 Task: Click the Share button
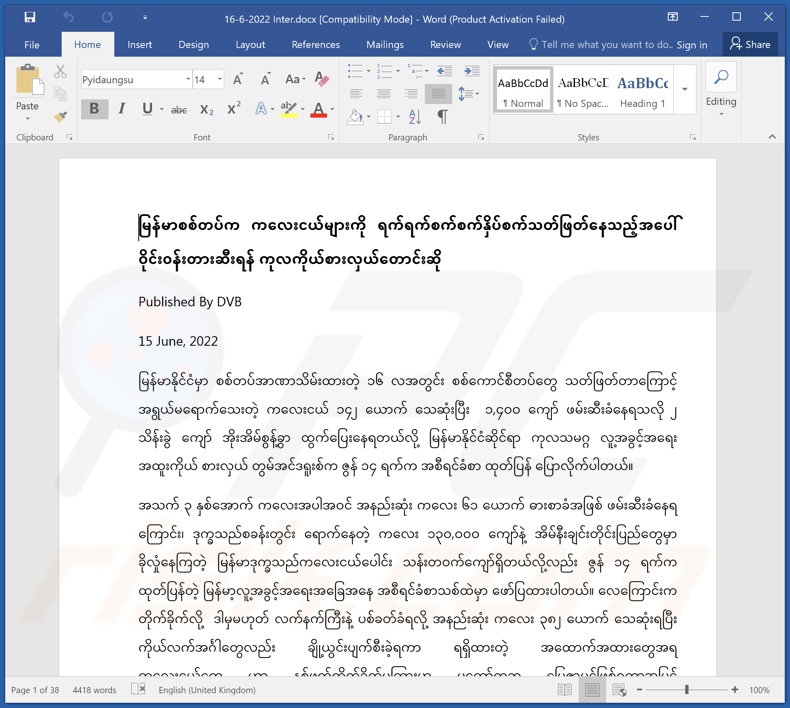tap(750, 44)
